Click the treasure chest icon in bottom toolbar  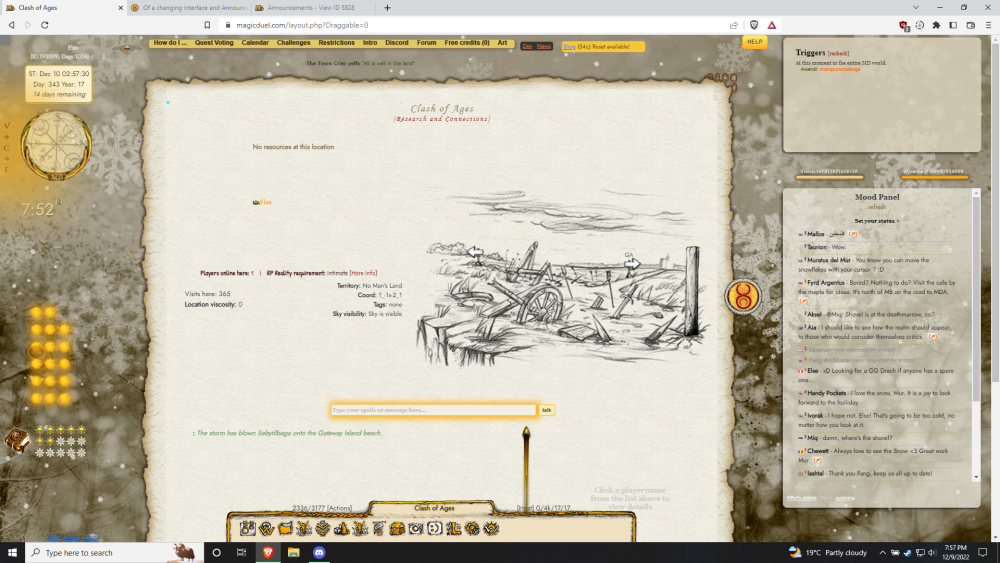(x=396, y=528)
